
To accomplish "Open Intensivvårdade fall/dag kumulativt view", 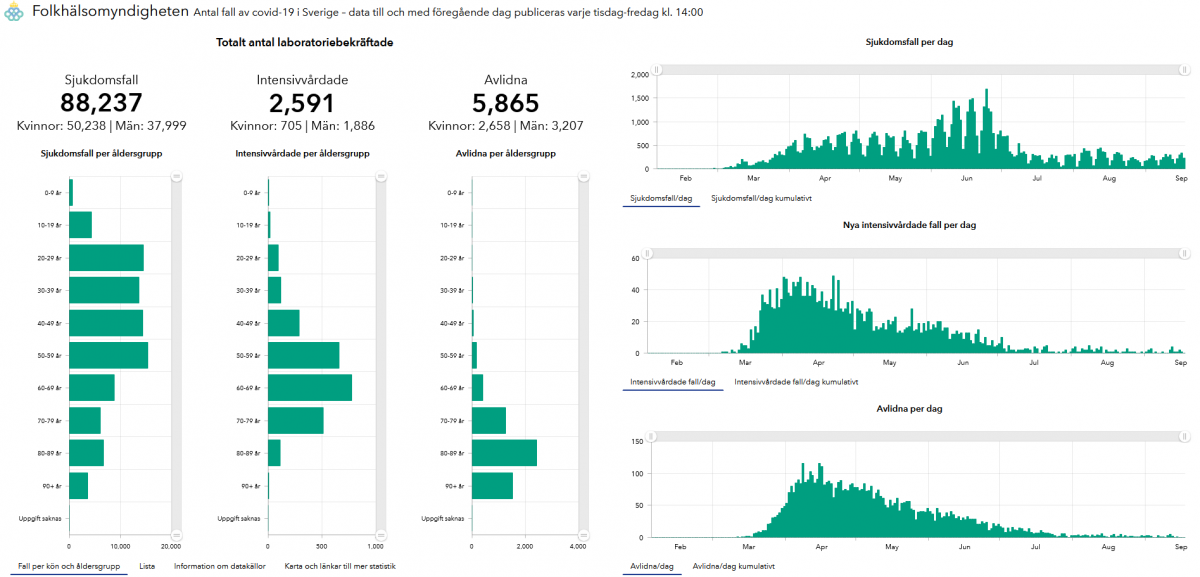I will coord(795,382).
